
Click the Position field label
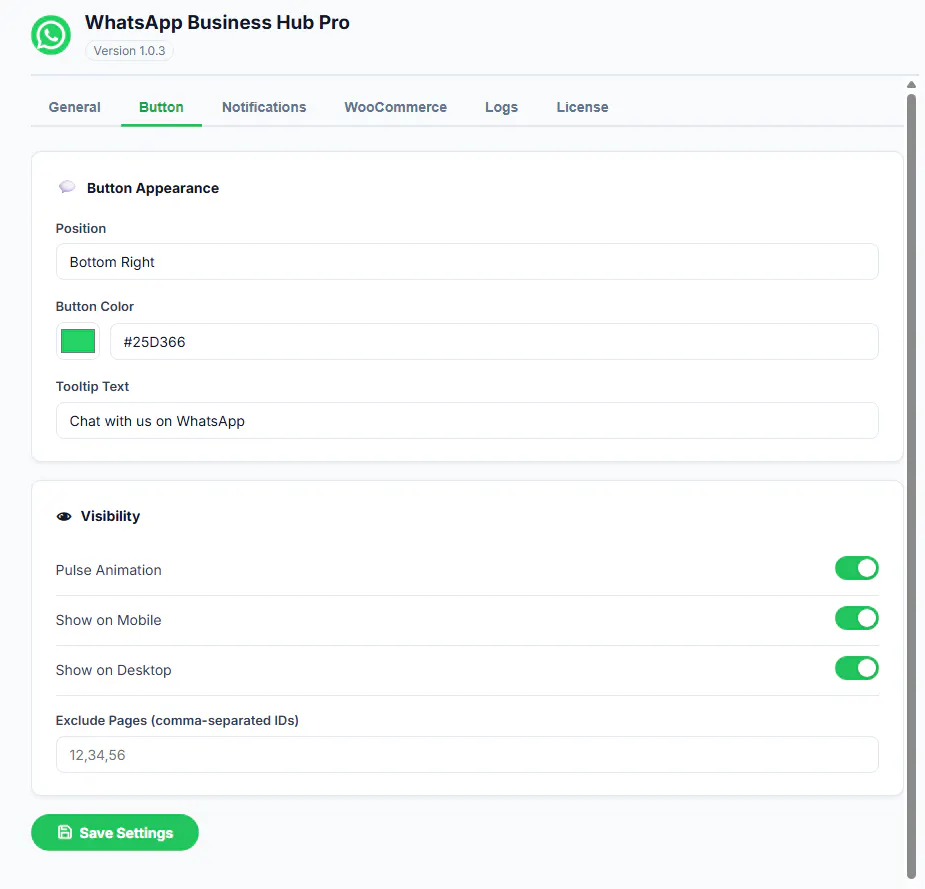[81, 228]
